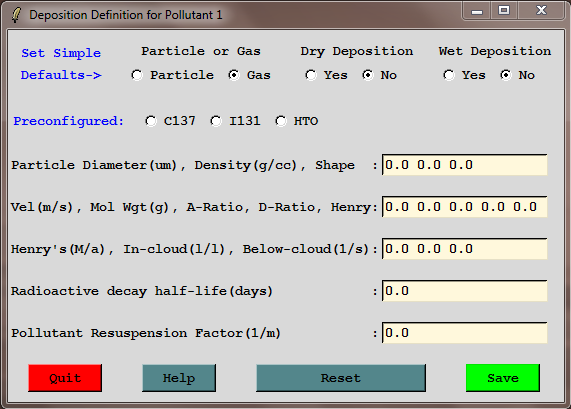Enable Wet Deposition Yes option
Screen dimensions: 571x409
click(x=449, y=75)
